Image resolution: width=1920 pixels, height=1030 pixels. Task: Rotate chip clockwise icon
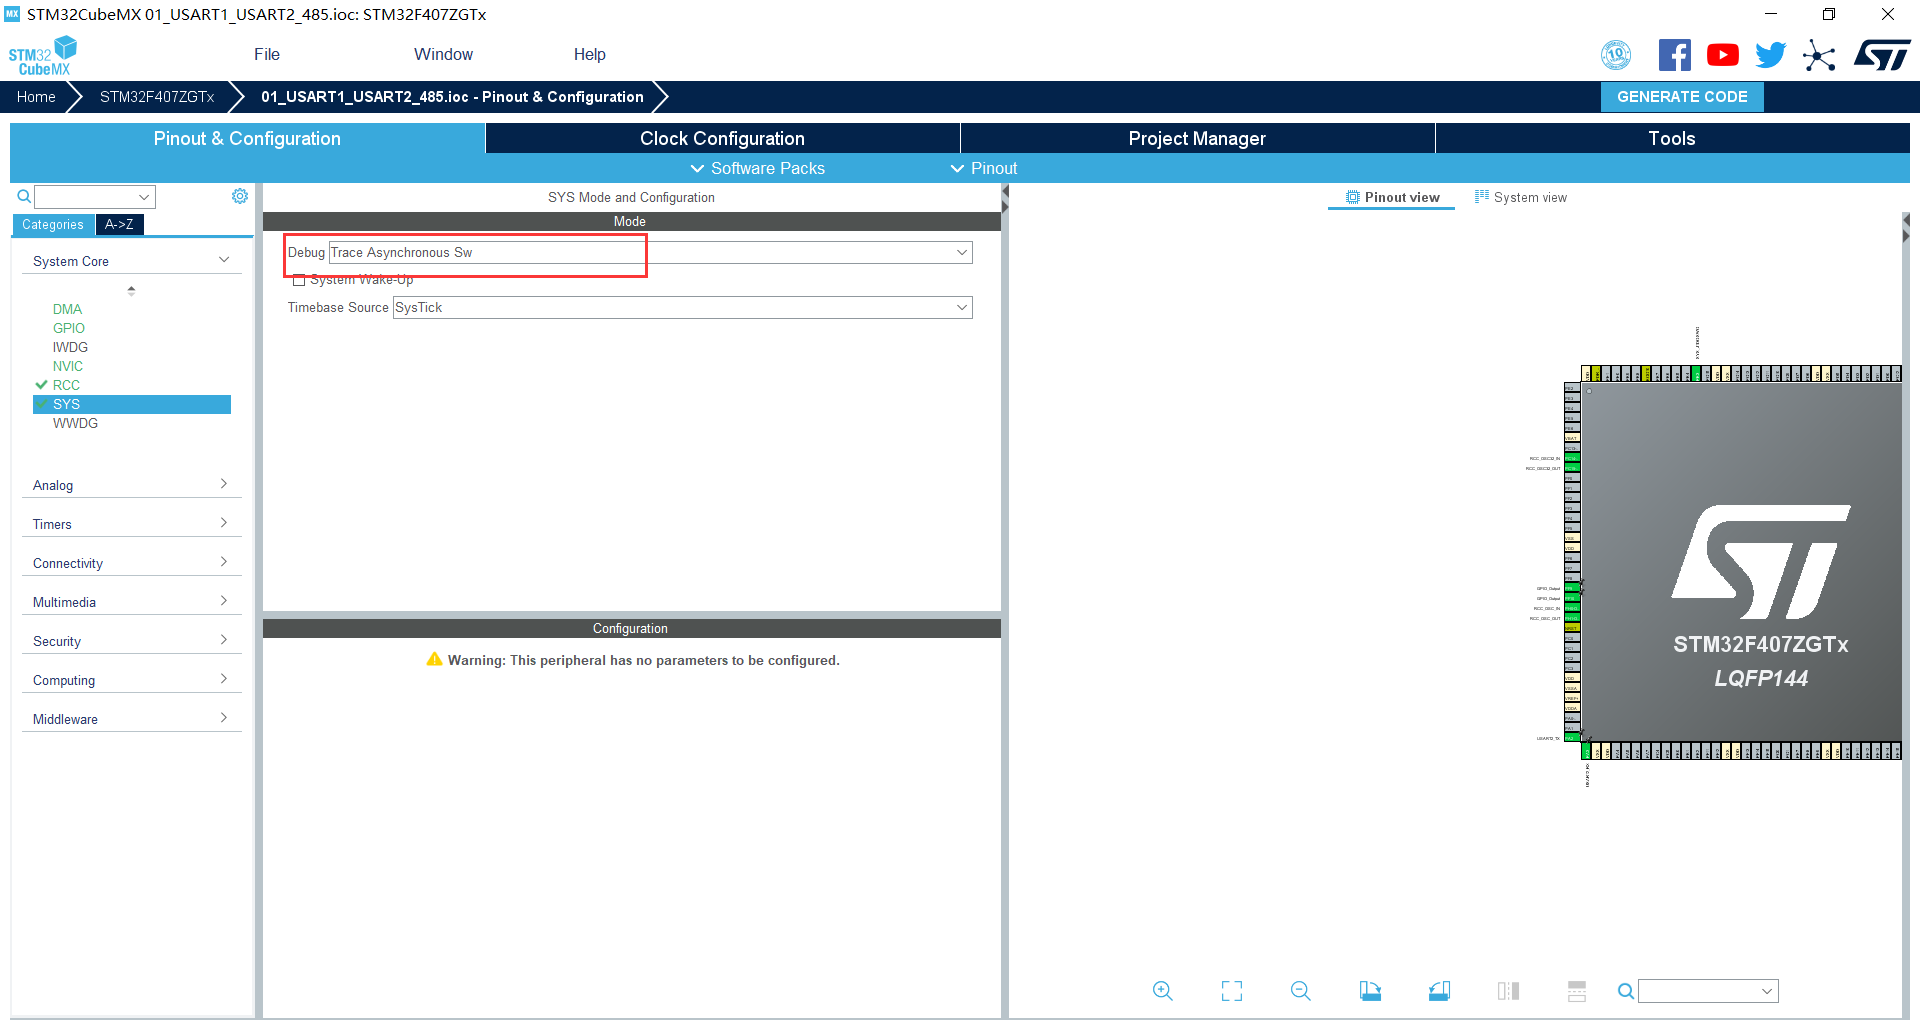[x=1370, y=991]
